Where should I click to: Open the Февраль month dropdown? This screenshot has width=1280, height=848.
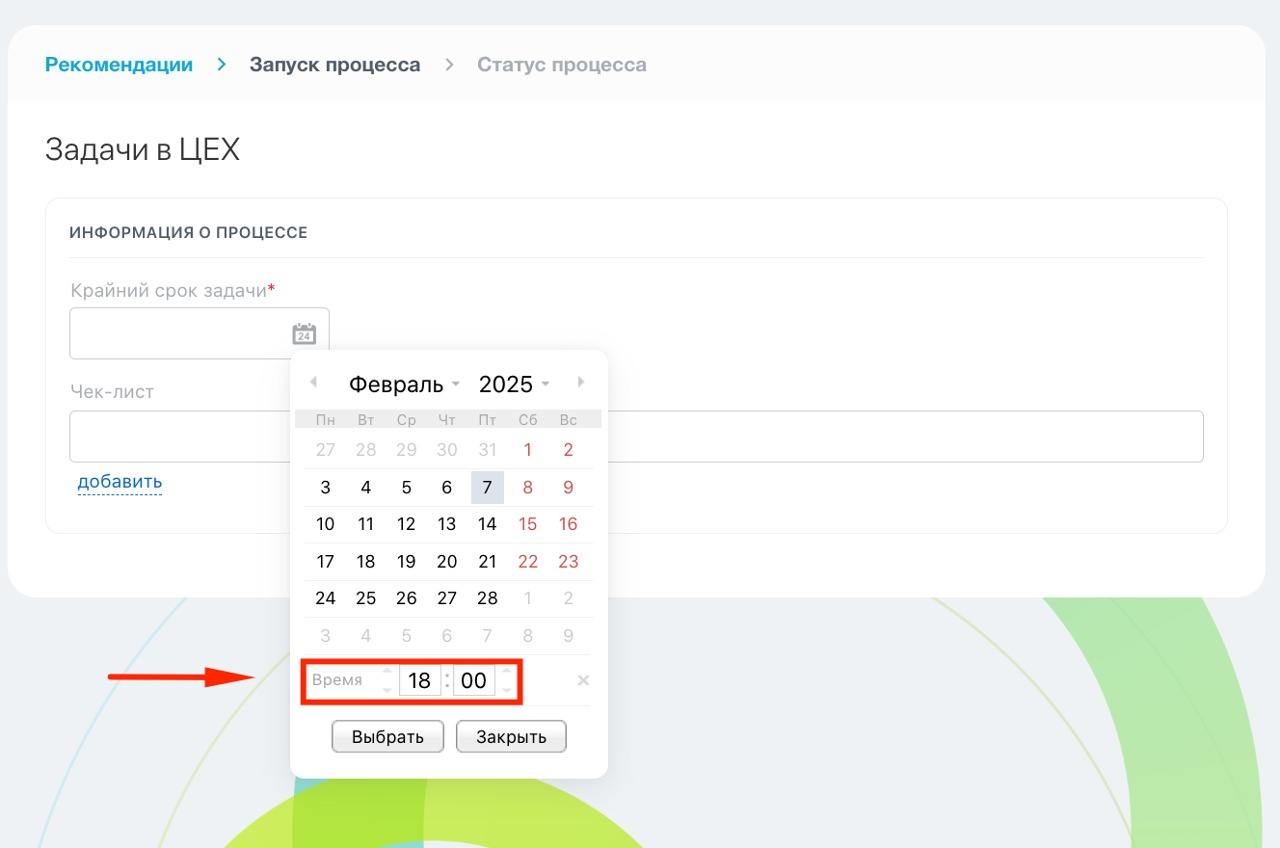[x=404, y=384]
